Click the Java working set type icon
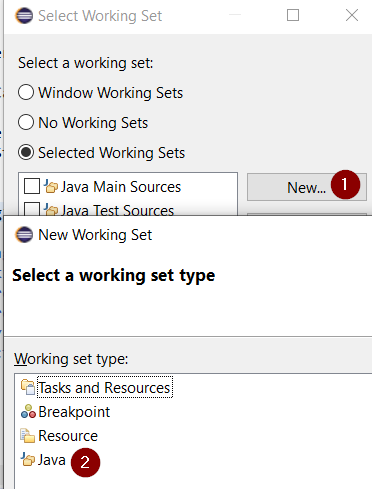This screenshot has width=372, height=489. coord(28,460)
